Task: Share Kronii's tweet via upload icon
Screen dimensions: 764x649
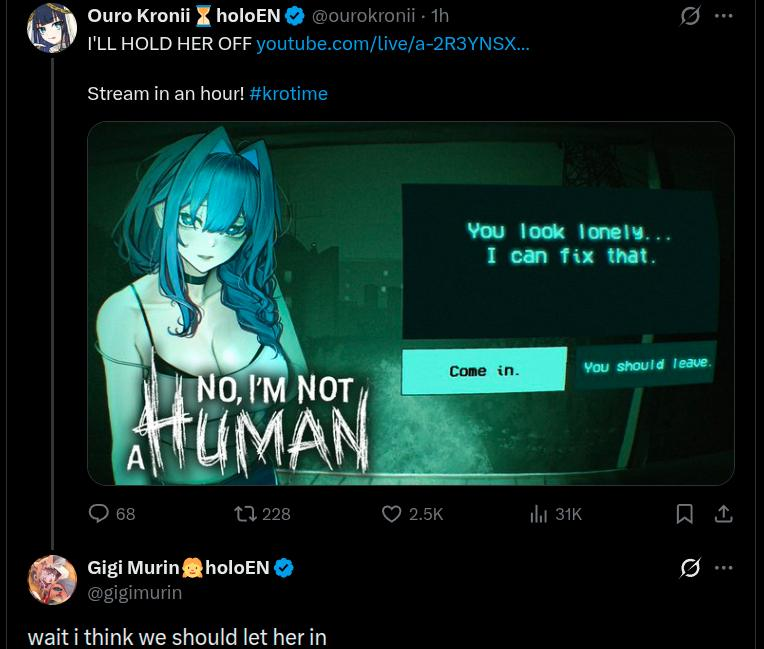Action: [724, 514]
